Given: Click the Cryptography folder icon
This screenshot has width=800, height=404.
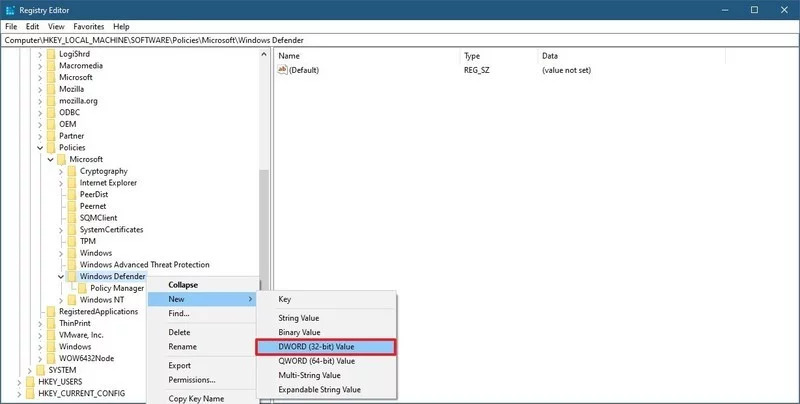Looking at the screenshot, I should (70, 171).
